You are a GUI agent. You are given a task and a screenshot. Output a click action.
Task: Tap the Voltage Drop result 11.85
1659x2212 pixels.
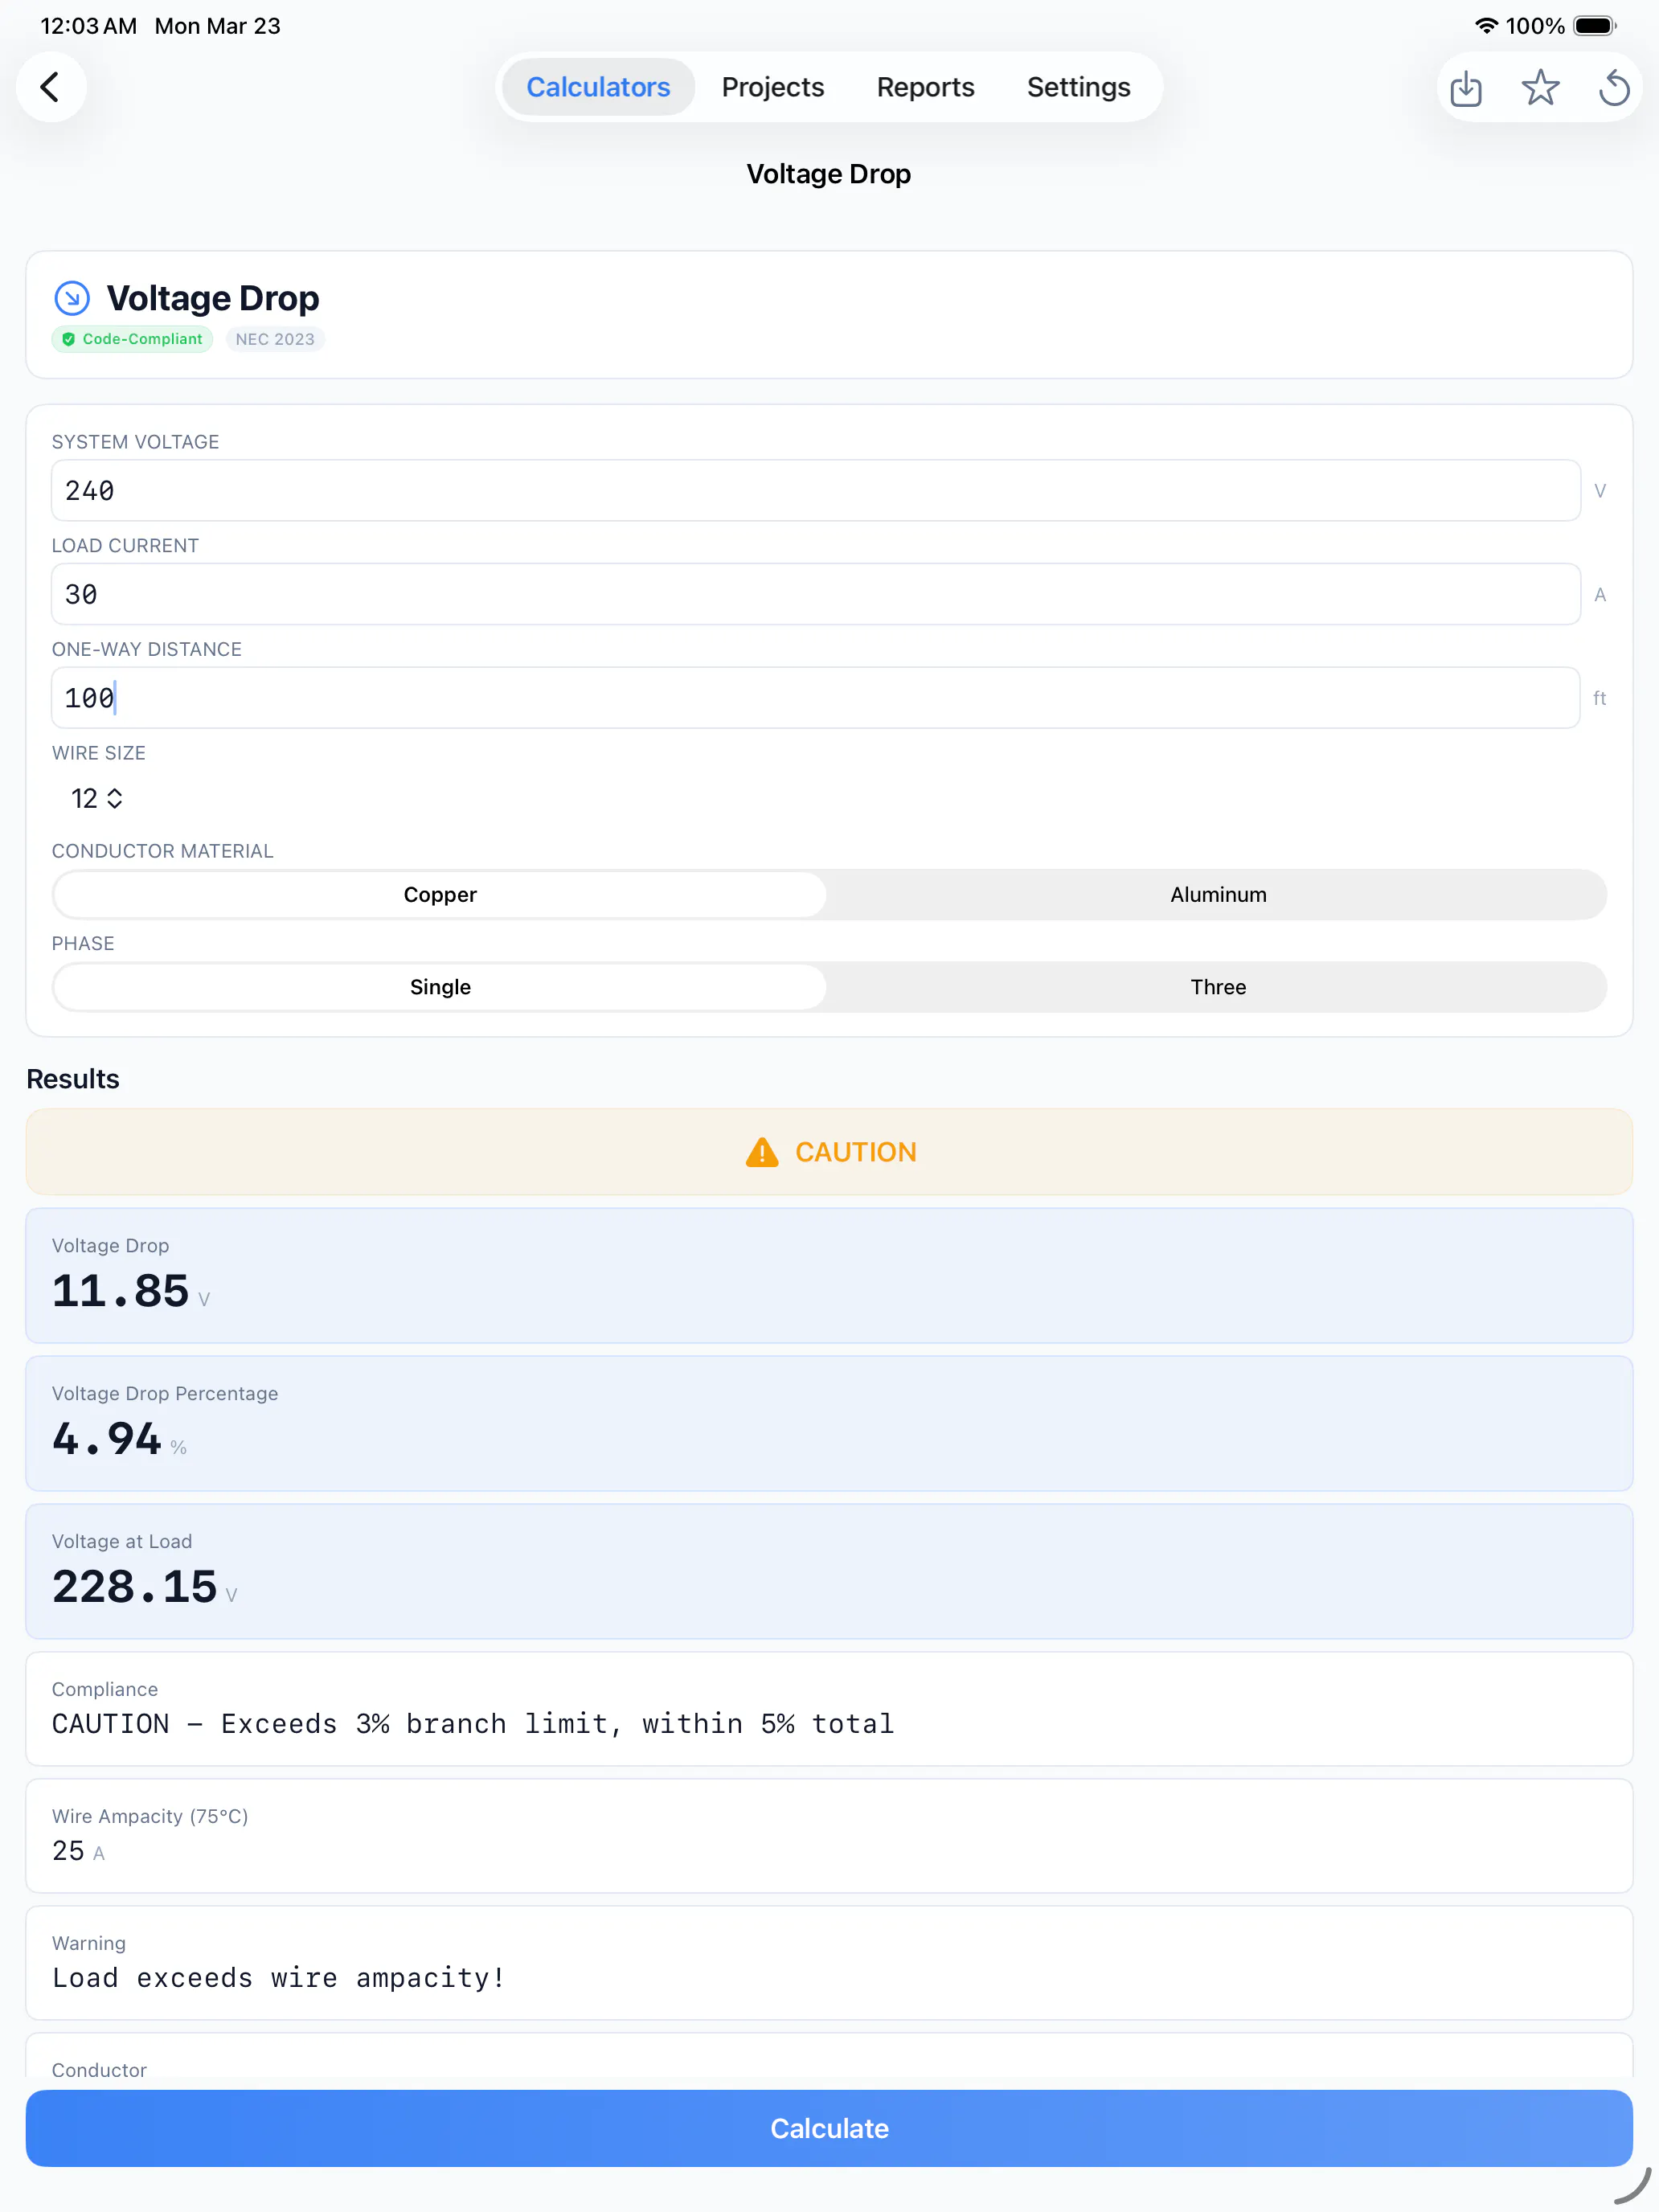[120, 1291]
